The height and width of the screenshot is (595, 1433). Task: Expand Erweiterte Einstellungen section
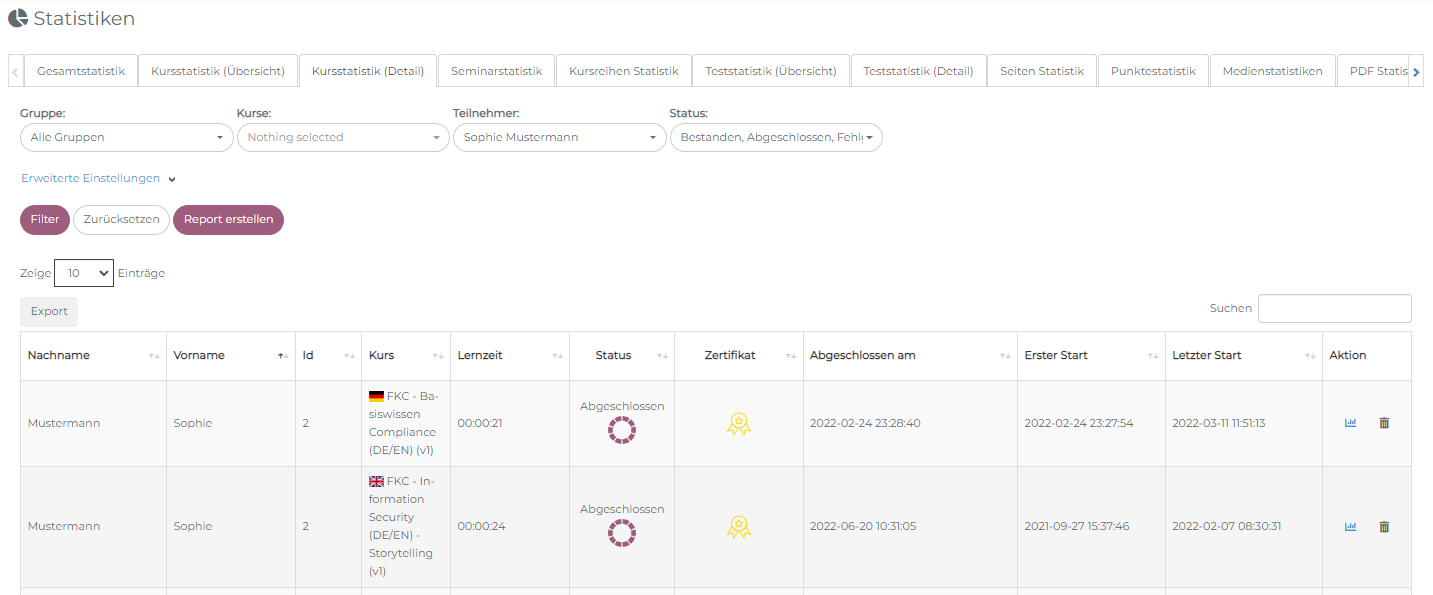point(98,178)
